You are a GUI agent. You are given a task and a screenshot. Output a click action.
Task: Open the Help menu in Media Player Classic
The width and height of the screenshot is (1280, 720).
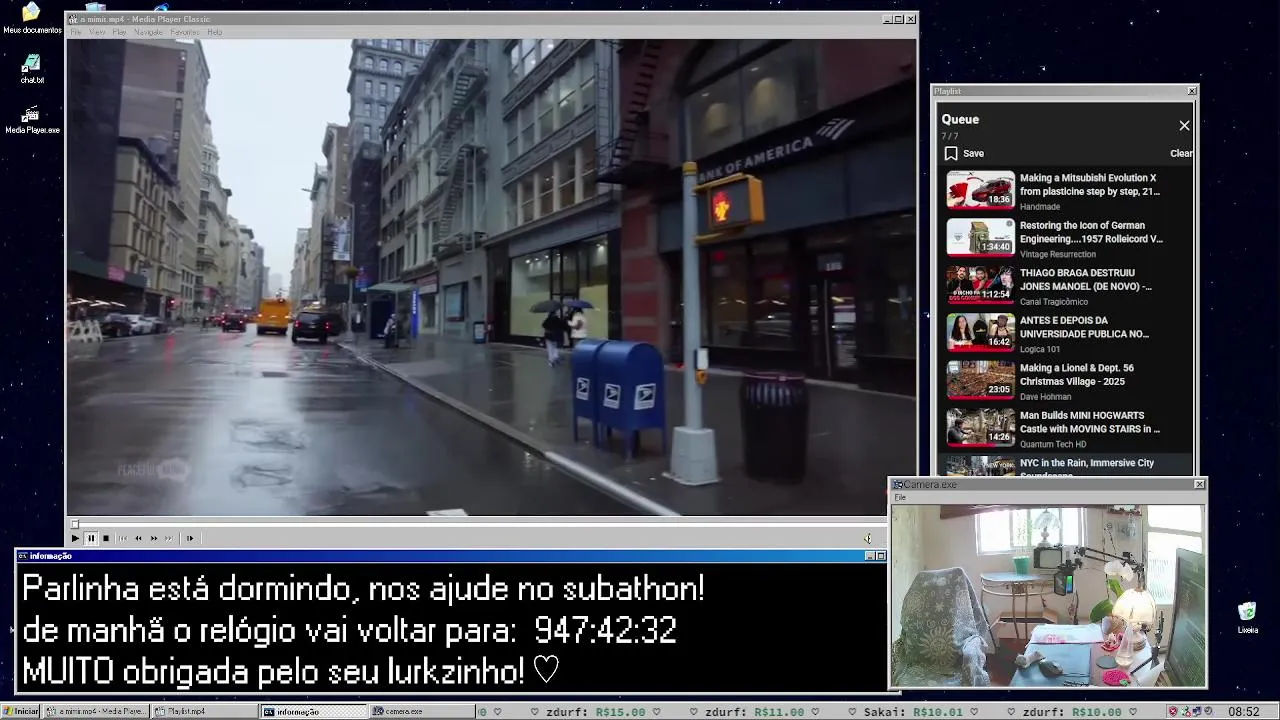tap(215, 32)
